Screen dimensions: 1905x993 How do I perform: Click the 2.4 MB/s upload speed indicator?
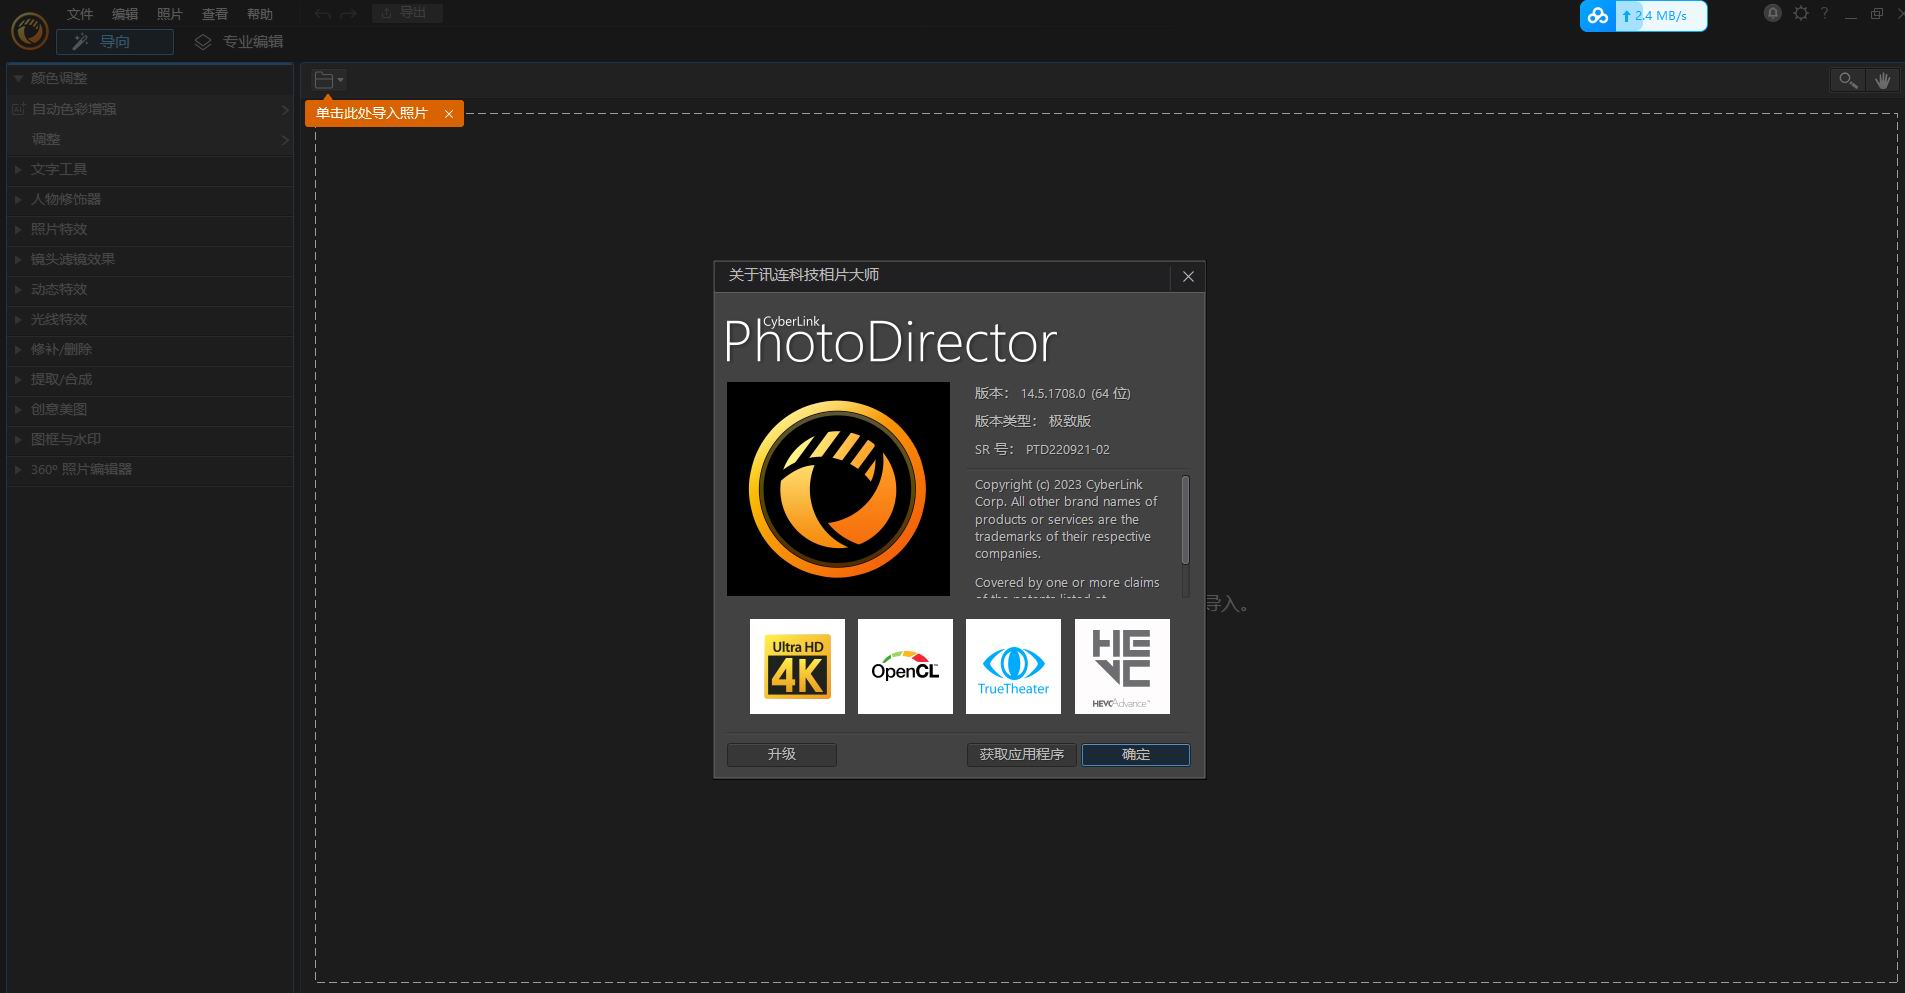tap(1661, 16)
